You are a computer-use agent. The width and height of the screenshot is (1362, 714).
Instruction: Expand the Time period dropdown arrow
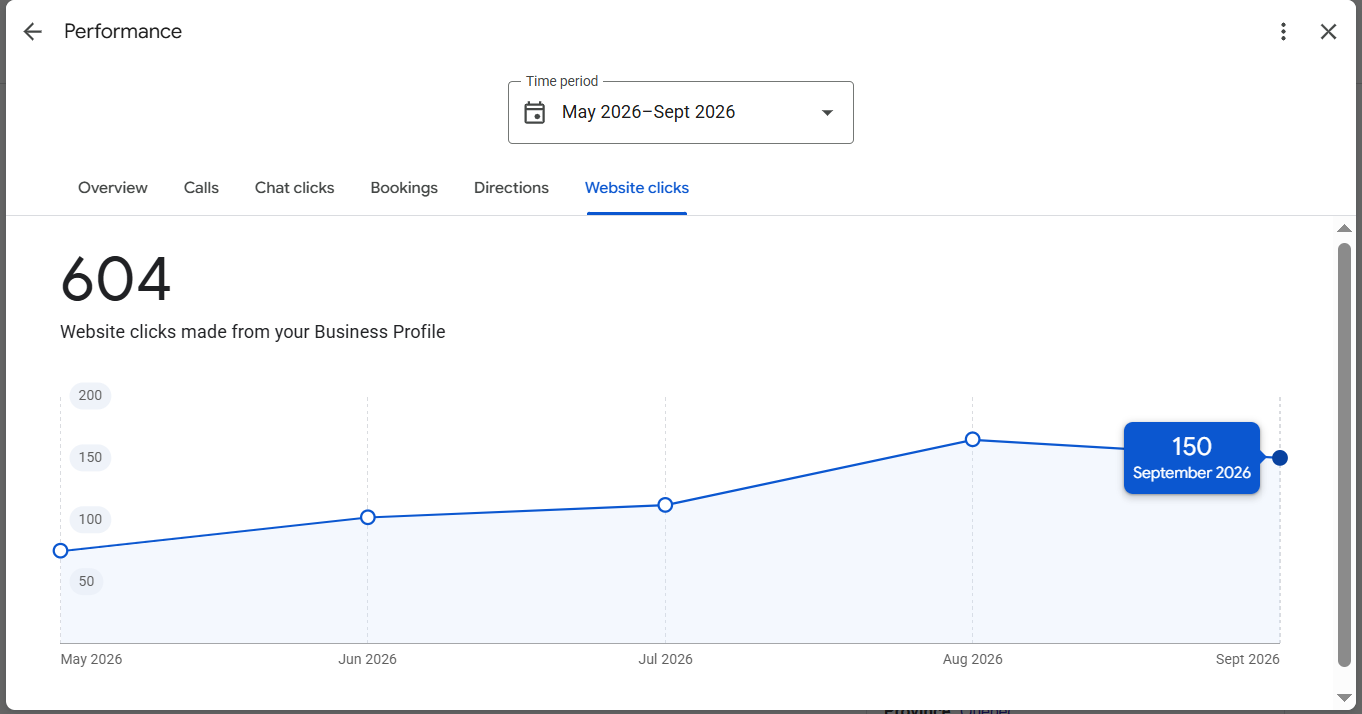[x=827, y=113]
